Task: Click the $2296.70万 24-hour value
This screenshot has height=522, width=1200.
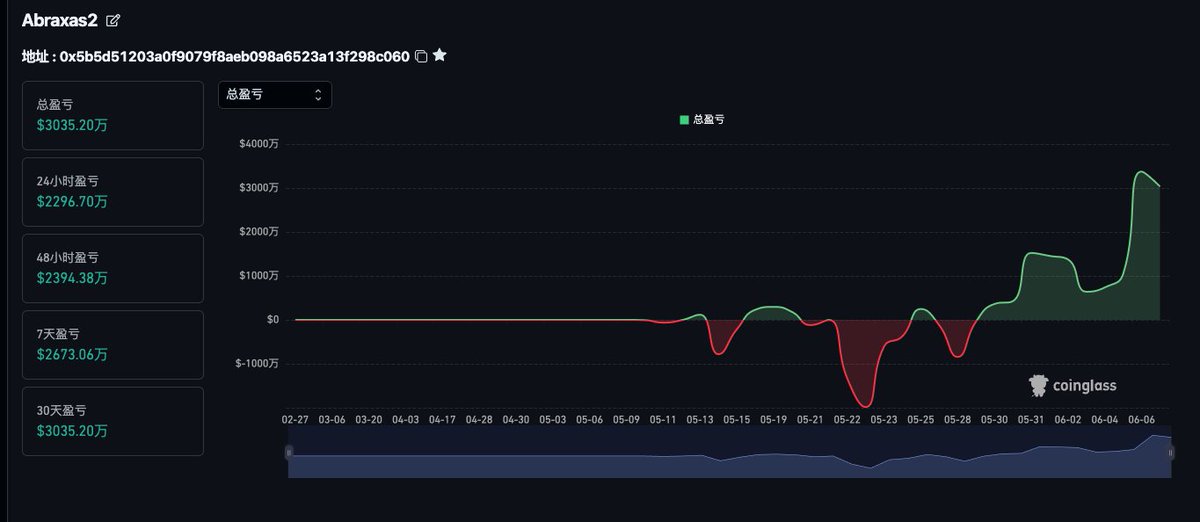Action: coord(72,202)
